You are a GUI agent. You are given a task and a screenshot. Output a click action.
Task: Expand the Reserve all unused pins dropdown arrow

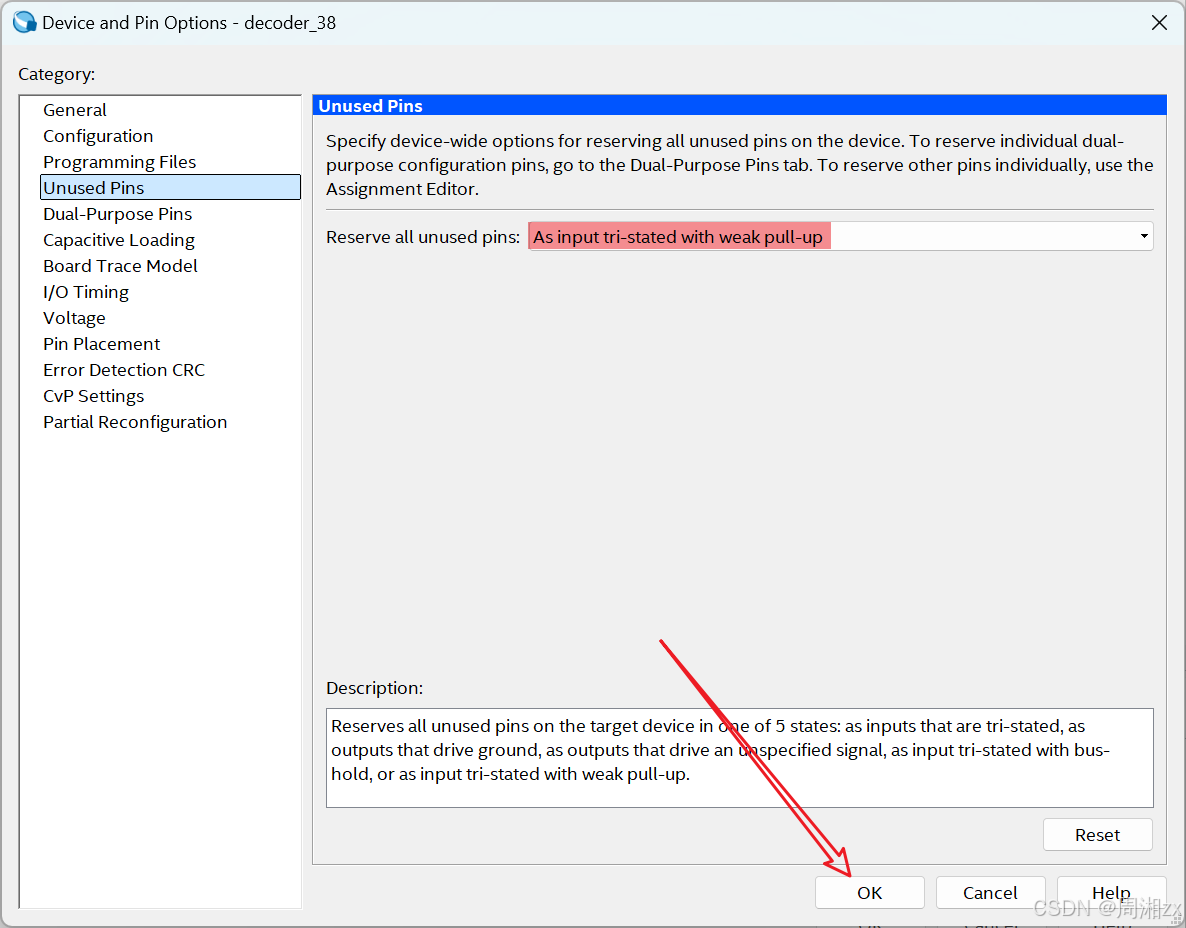(x=1144, y=237)
